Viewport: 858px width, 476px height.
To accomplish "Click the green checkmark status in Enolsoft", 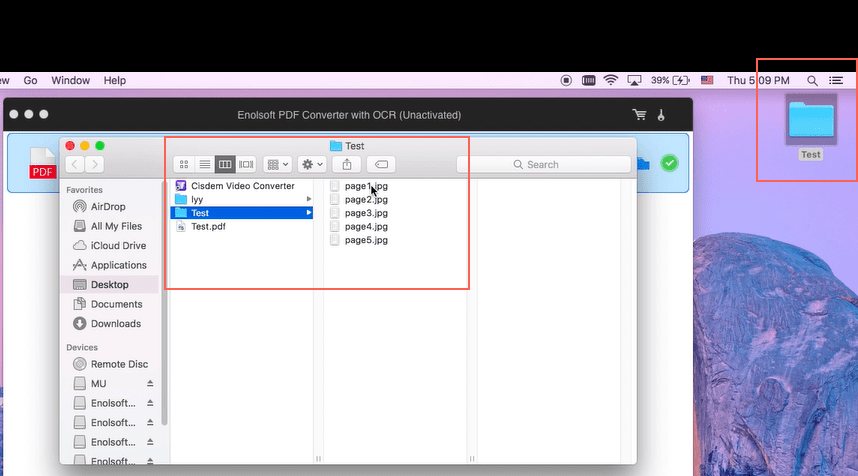I will (669, 163).
